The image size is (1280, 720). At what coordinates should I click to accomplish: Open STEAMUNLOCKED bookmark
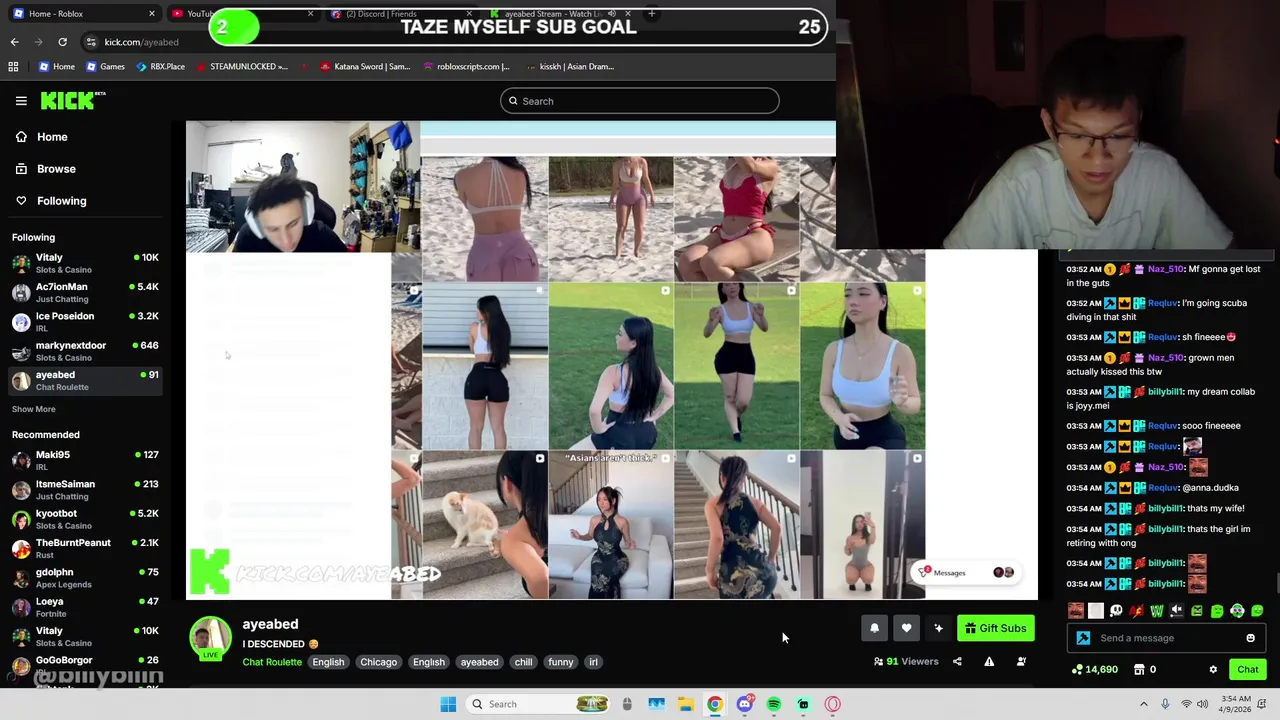coord(241,67)
